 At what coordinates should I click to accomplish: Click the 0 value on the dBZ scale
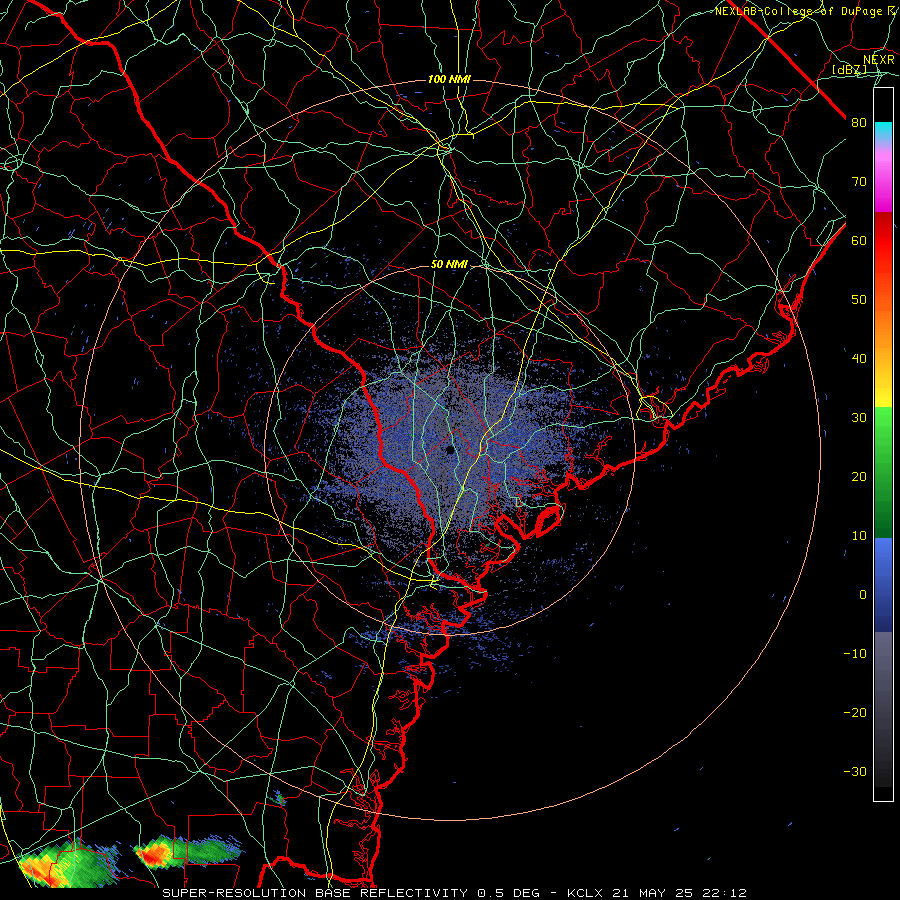pyautogui.click(x=863, y=595)
